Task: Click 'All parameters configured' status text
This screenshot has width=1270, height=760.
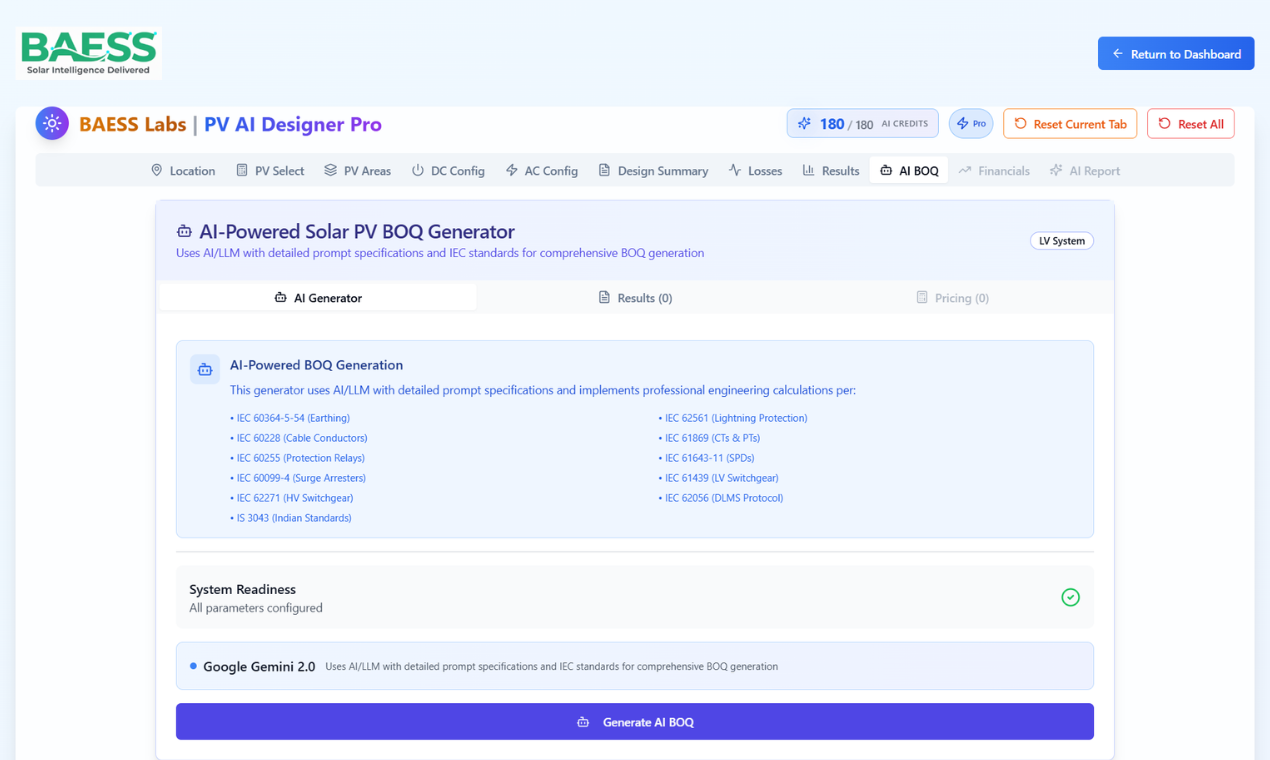Action: (256, 608)
